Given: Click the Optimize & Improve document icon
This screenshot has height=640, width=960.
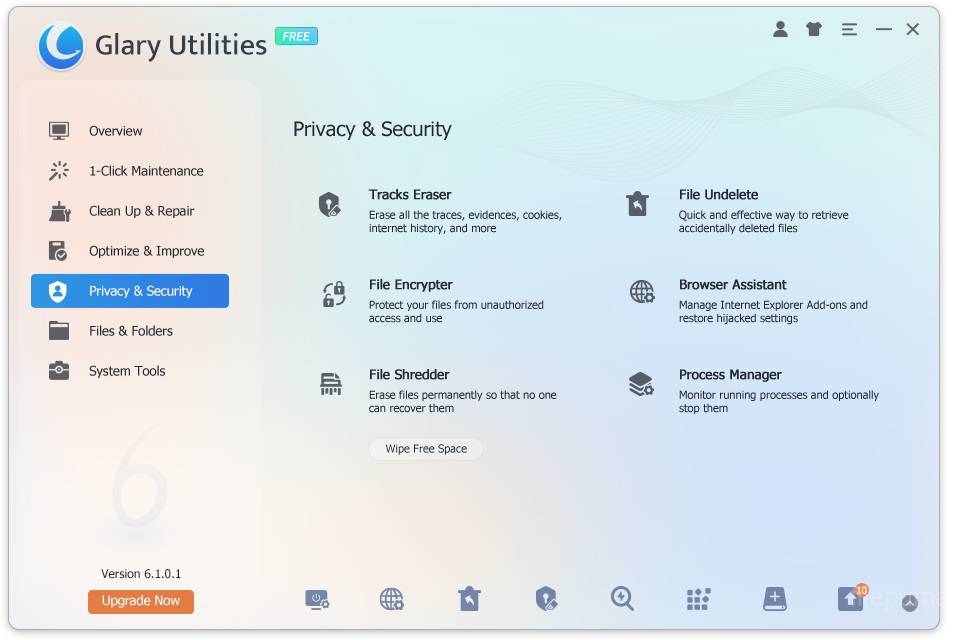Looking at the screenshot, I should (x=58, y=251).
